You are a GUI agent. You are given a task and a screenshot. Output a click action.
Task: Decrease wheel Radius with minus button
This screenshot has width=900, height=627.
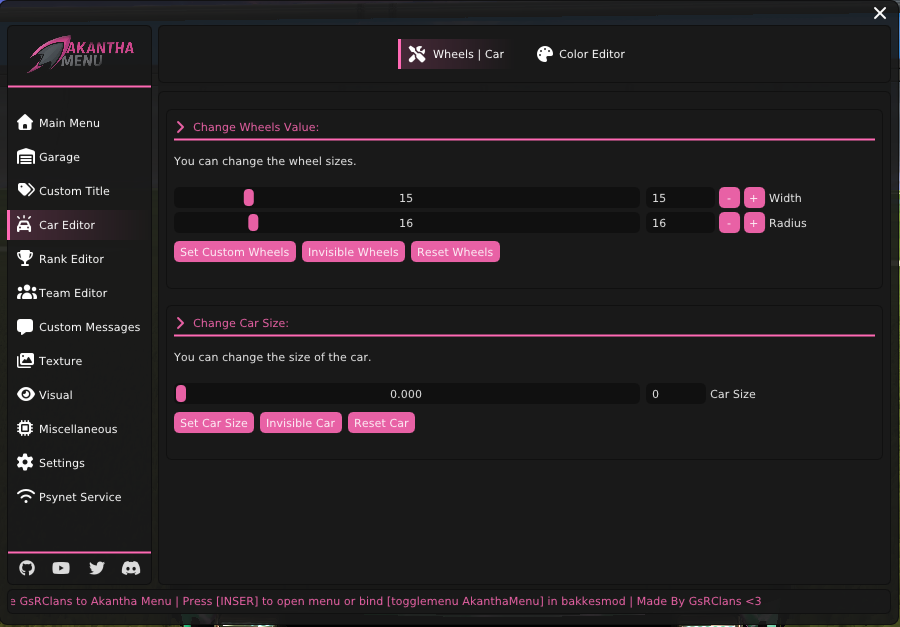coord(729,223)
